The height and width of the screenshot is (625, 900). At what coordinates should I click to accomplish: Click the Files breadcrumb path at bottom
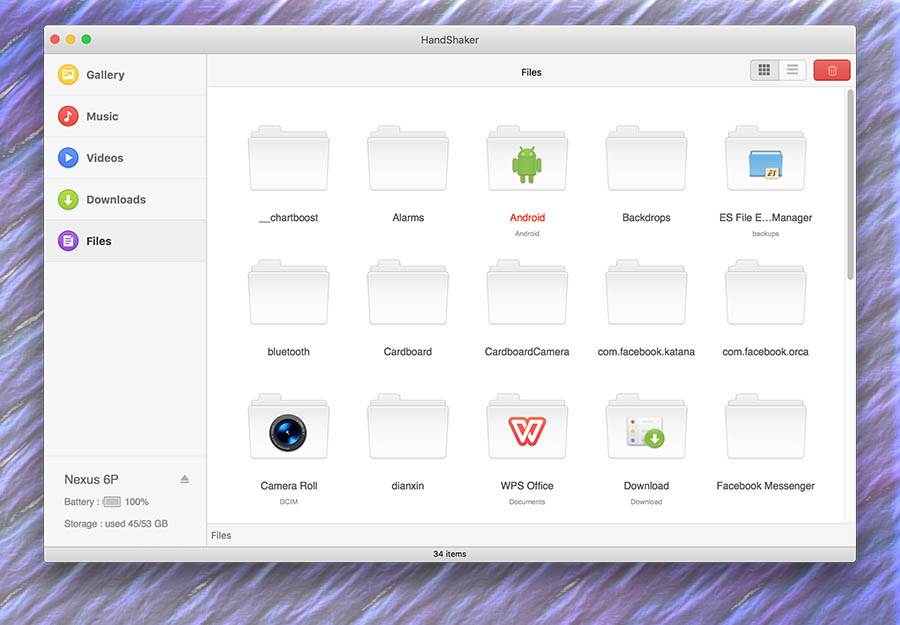coord(222,535)
